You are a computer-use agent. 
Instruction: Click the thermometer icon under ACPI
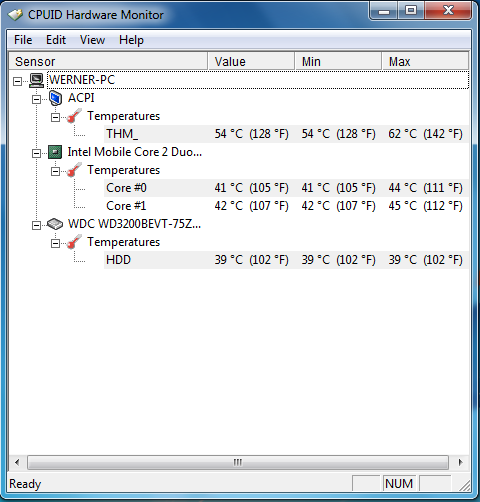coord(74,116)
